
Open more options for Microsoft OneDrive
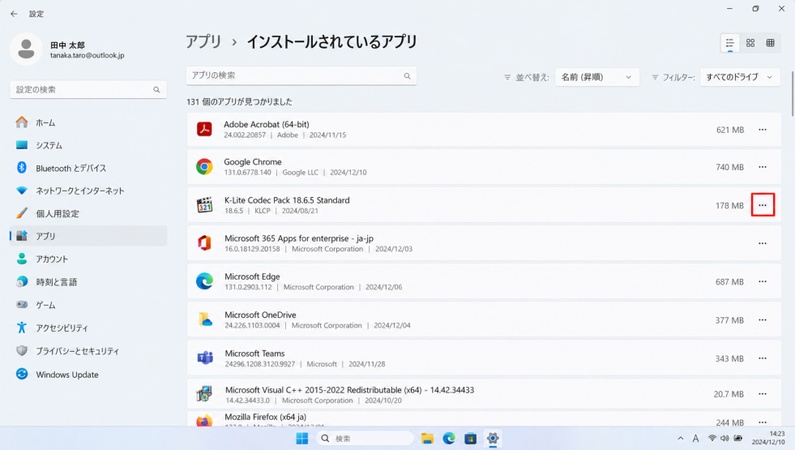point(762,320)
